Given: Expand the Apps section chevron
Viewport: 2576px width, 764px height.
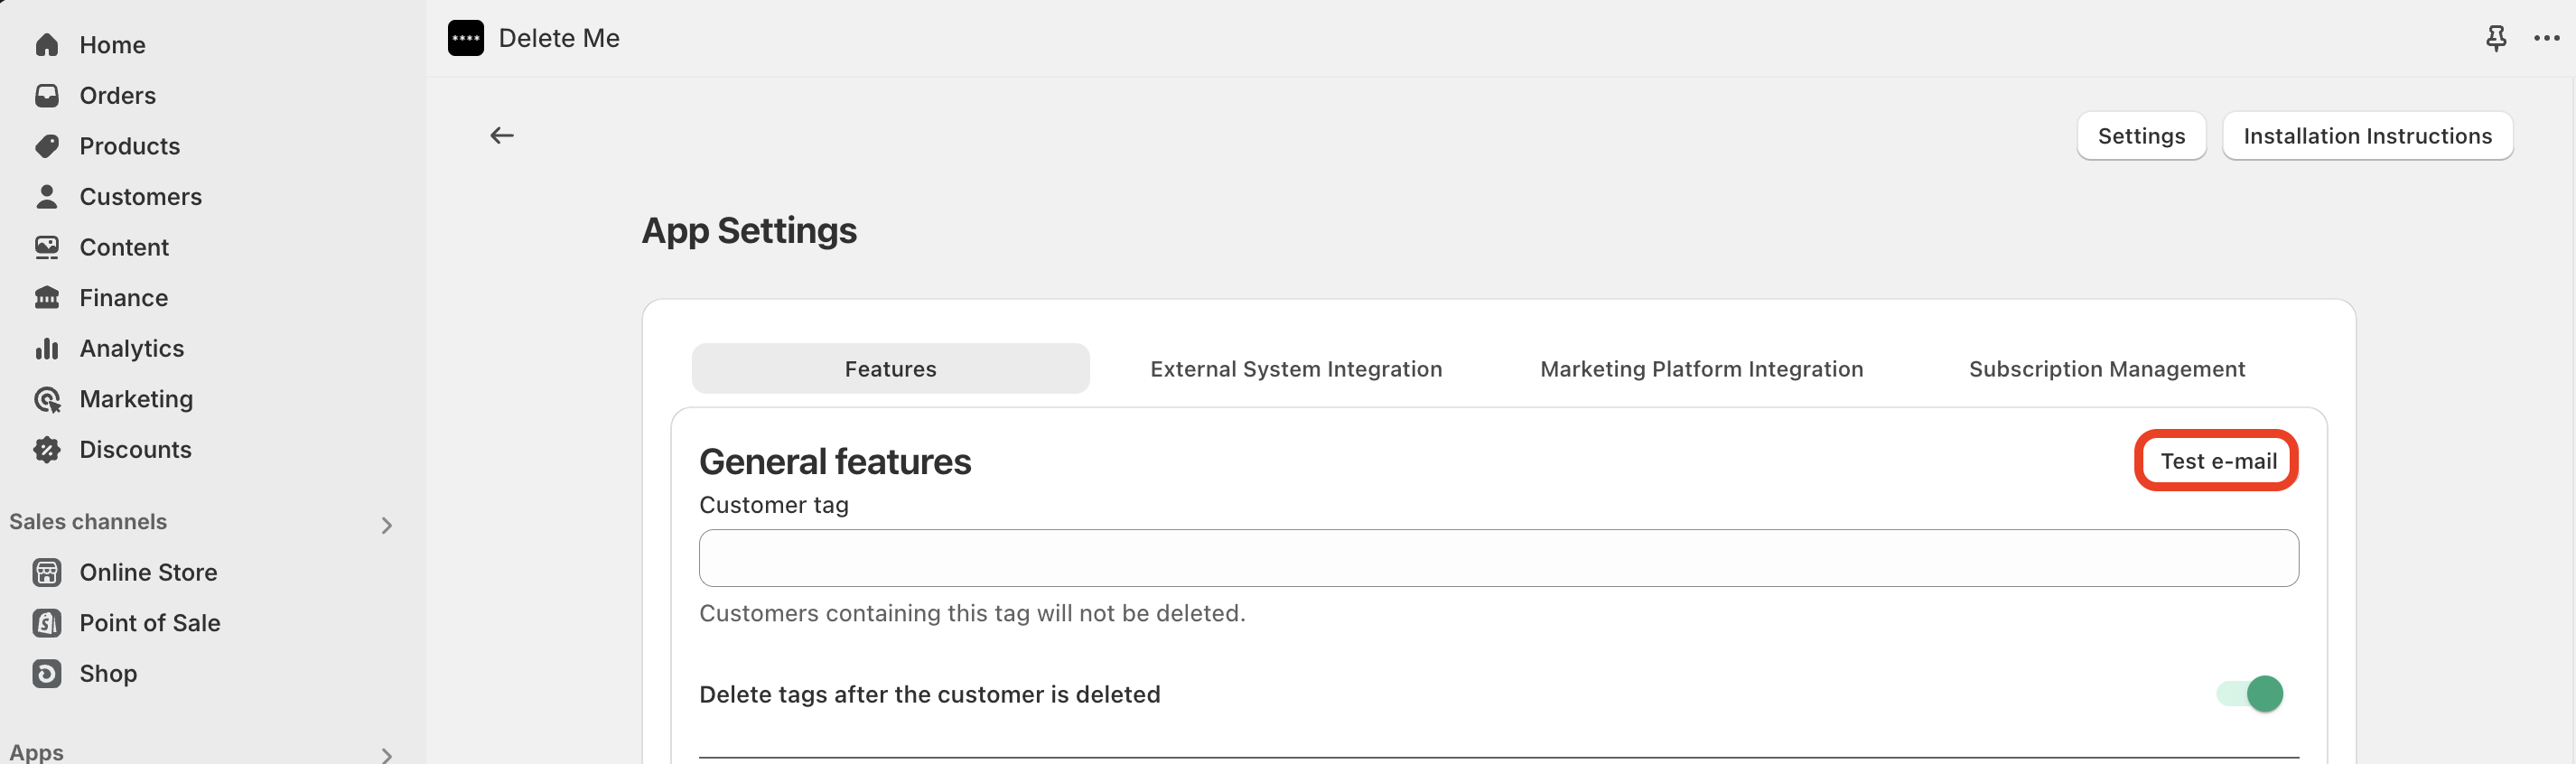Looking at the screenshot, I should pyautogui.click(x=387, y=755).
